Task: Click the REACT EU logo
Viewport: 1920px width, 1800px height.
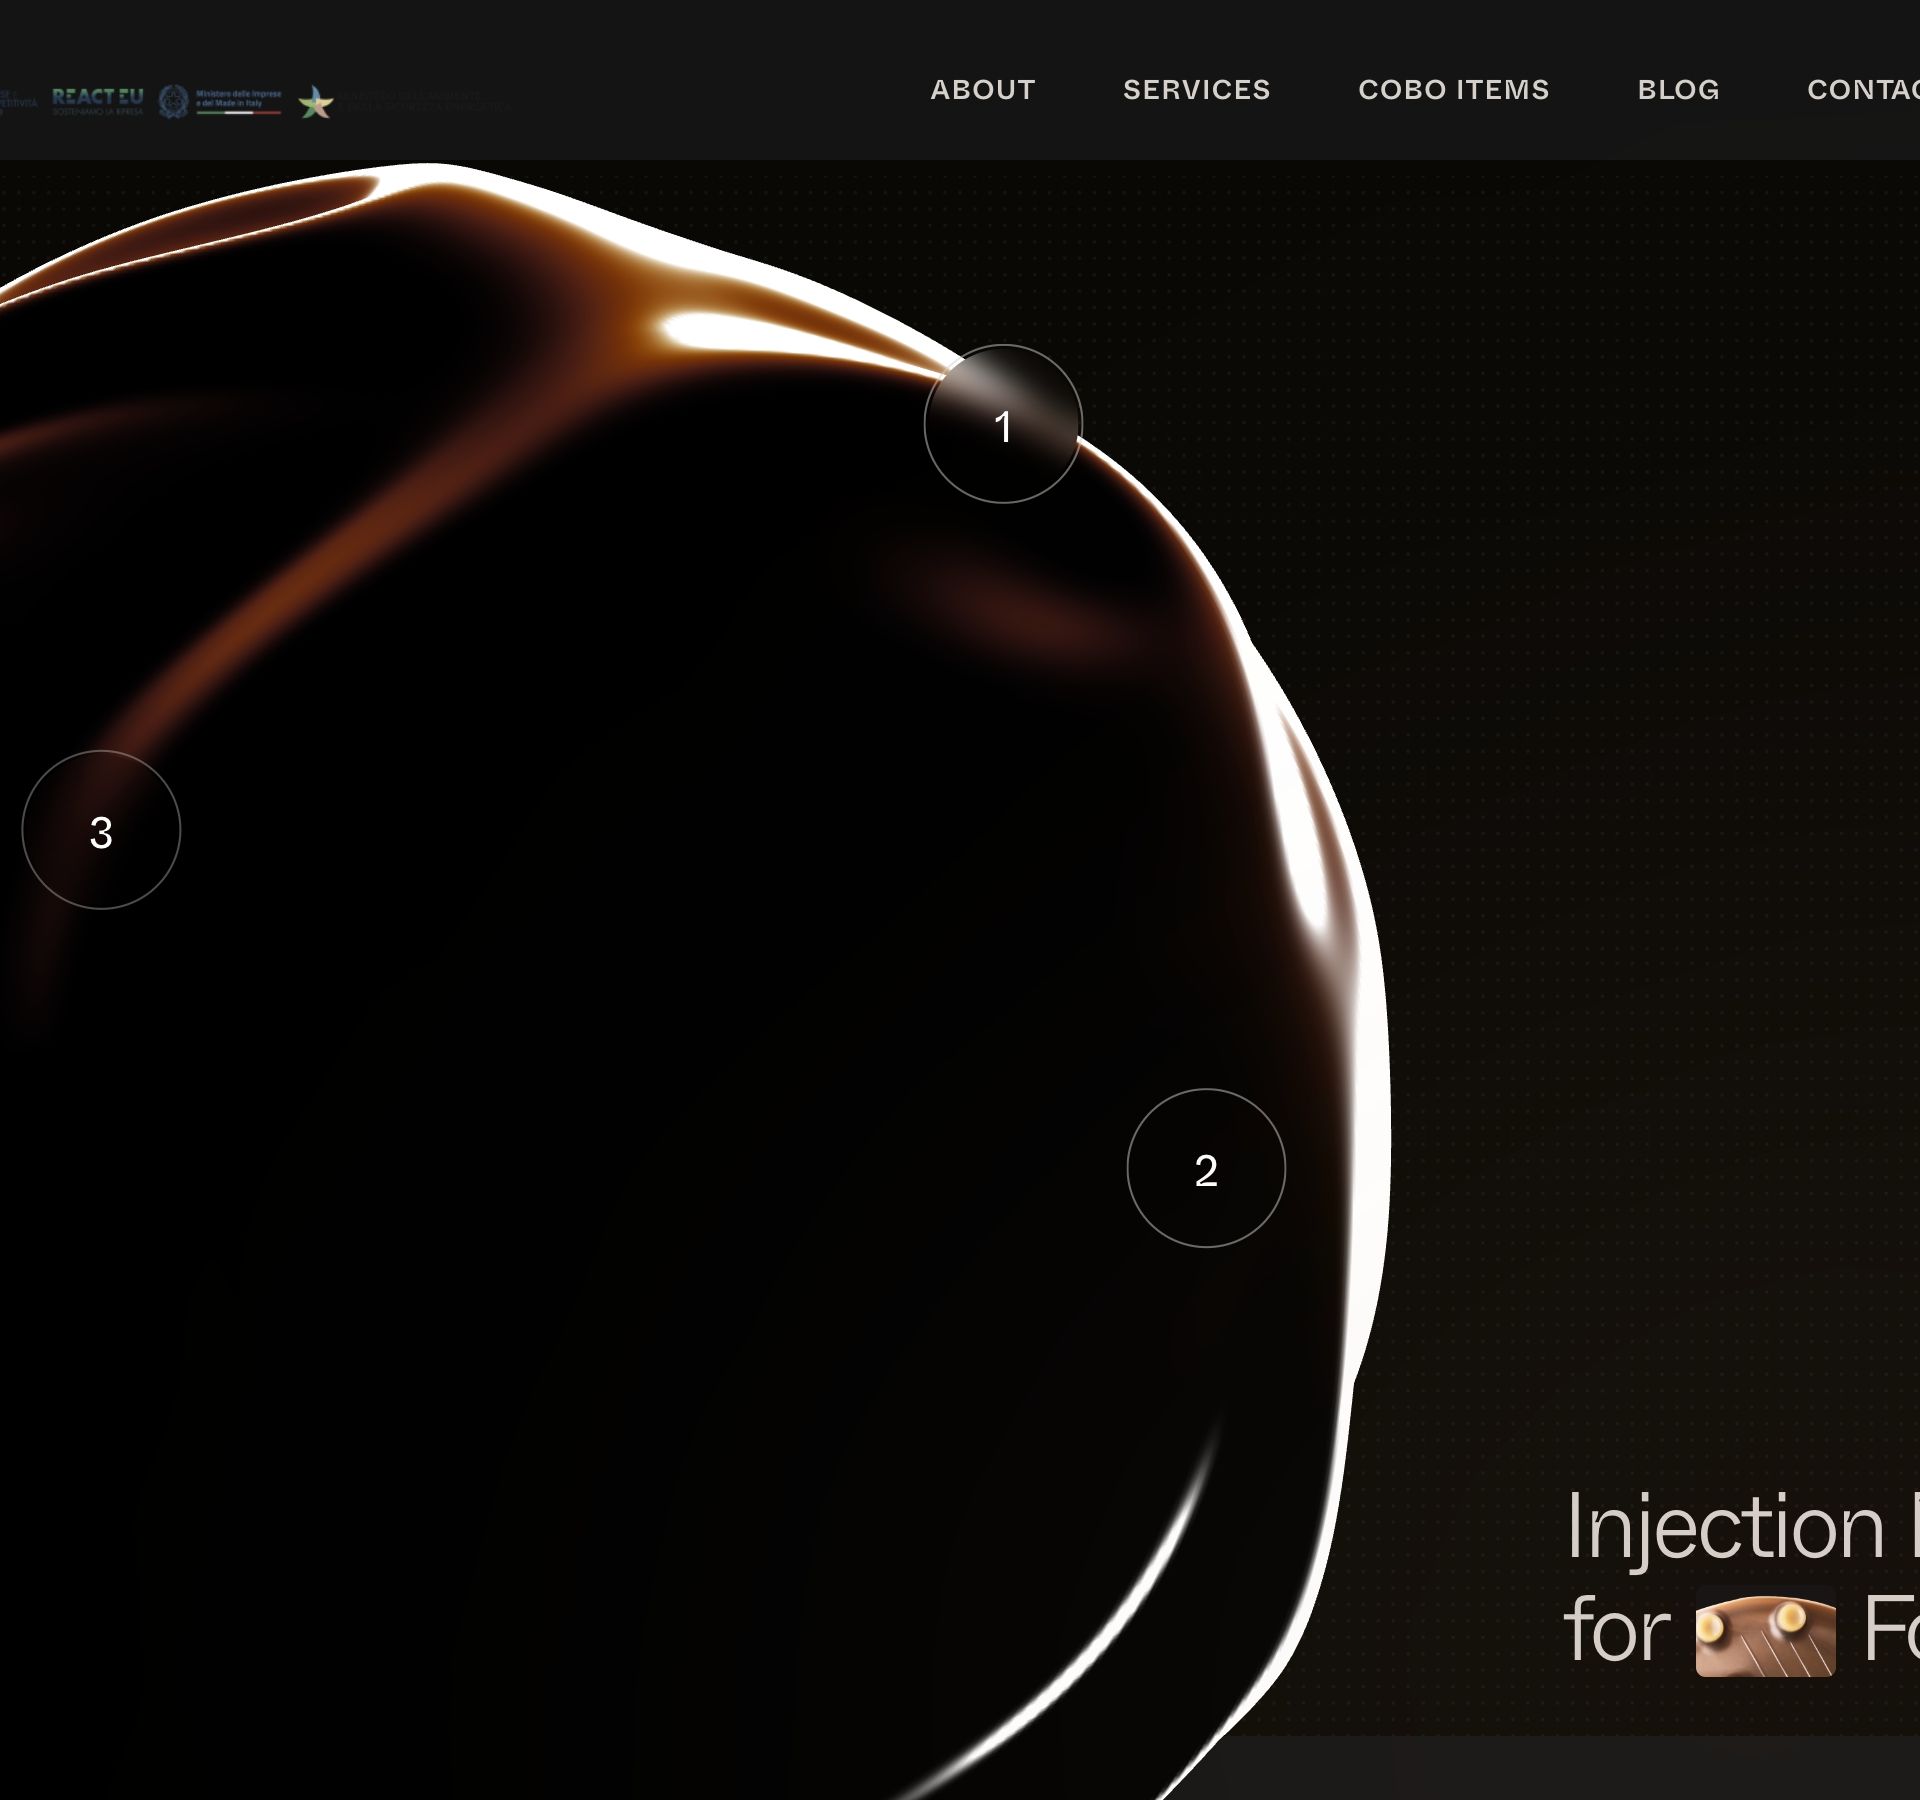Action: click(x=97, y=96)
